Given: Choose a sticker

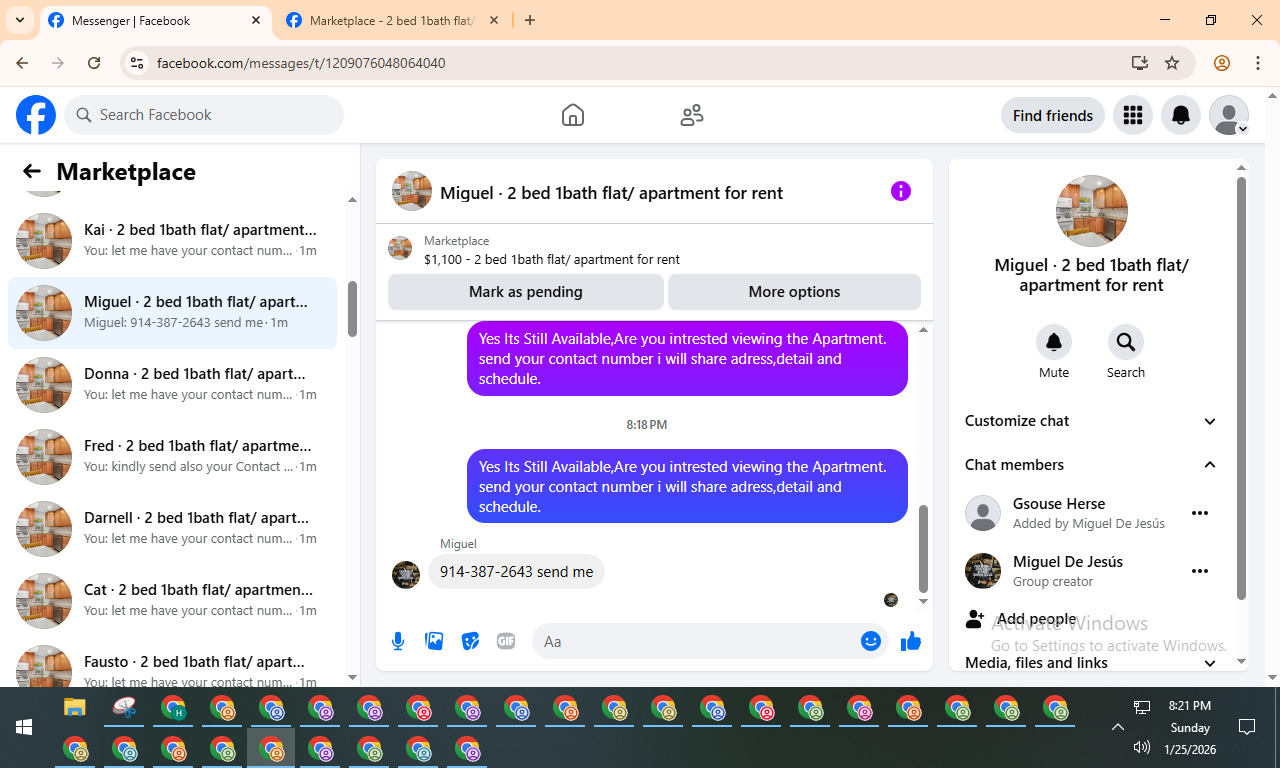Looking at the screenshot, I should click(470, 641).
